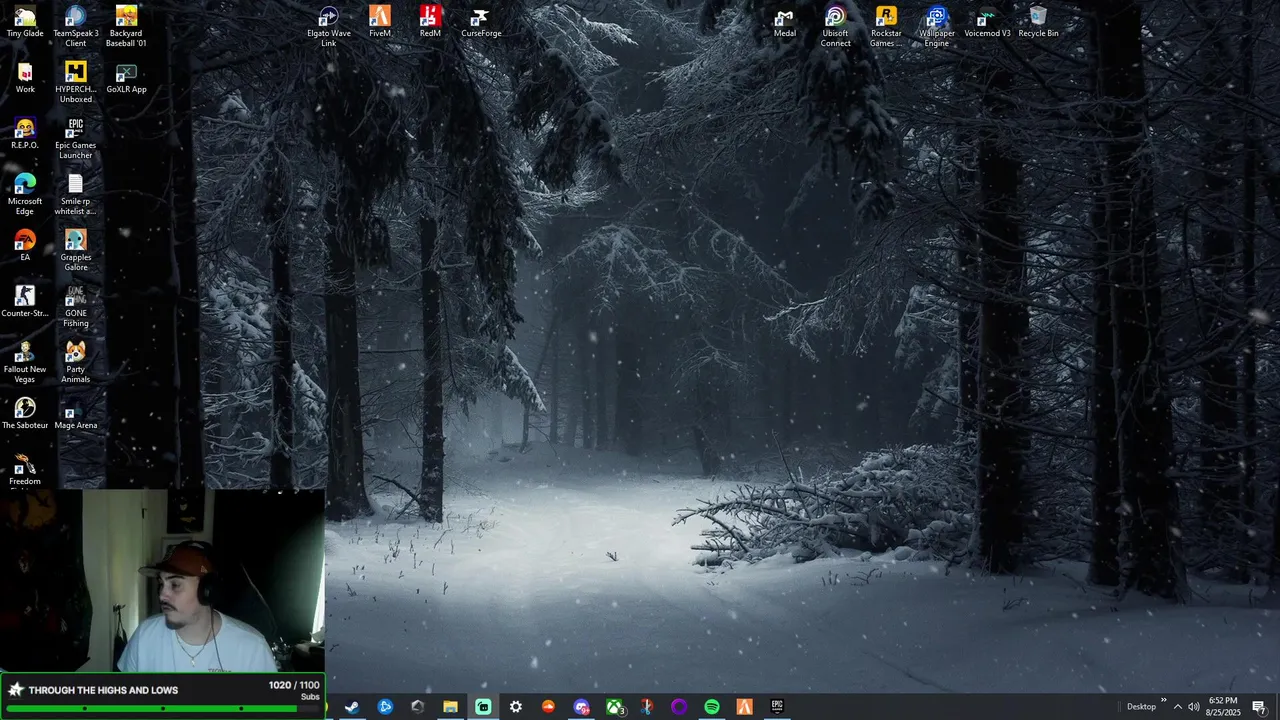Open The Saboteur desktop shortcut
This screenshot has height=720, width=1280.
(25, 414)
